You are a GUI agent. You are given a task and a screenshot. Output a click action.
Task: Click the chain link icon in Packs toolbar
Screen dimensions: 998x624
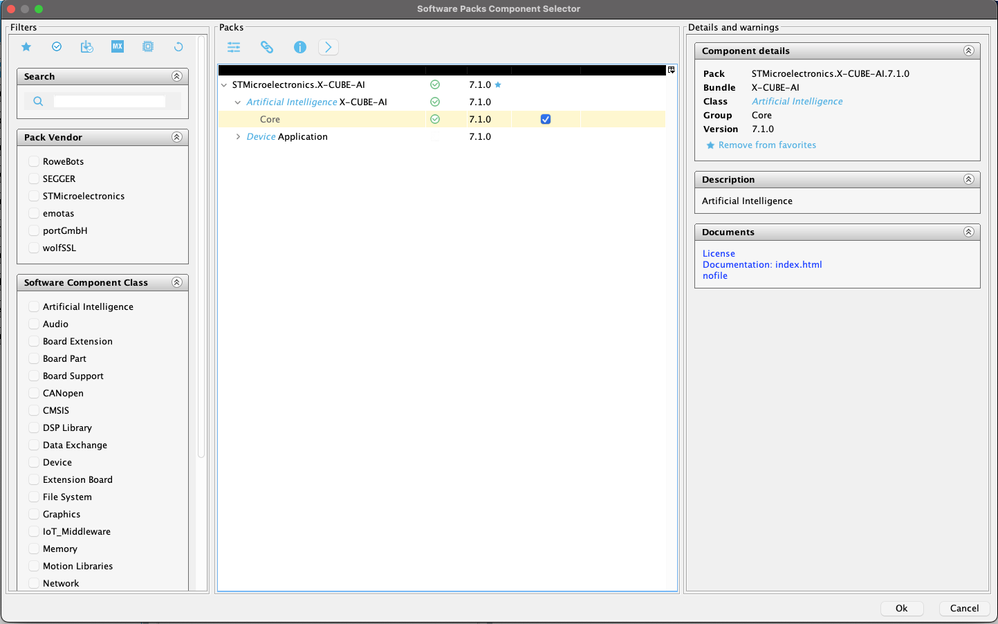pos(267,47)
